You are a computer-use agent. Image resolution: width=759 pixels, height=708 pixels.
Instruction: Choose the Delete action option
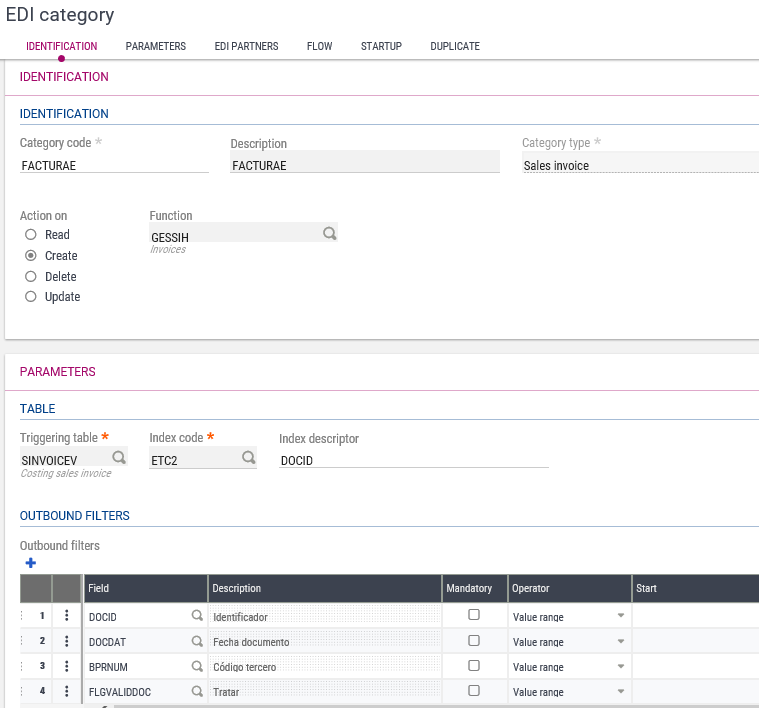31,277
